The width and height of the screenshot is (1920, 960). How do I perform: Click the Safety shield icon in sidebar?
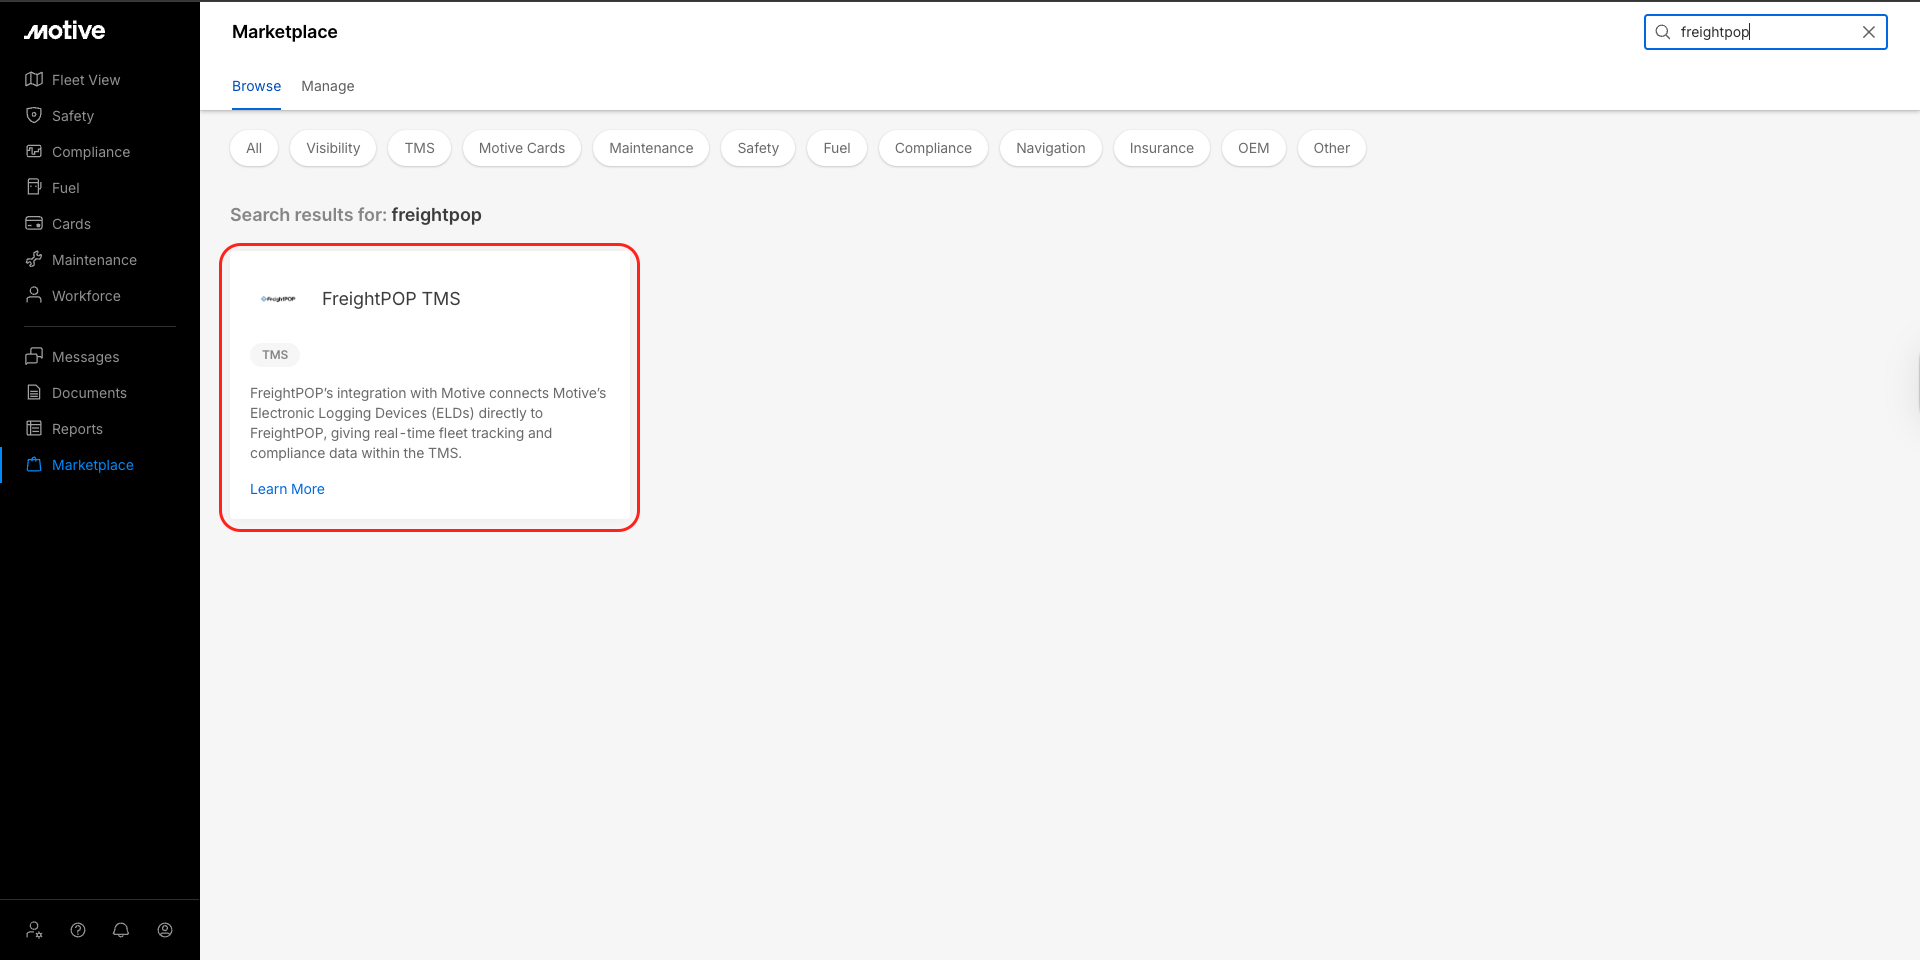point(34,115)
